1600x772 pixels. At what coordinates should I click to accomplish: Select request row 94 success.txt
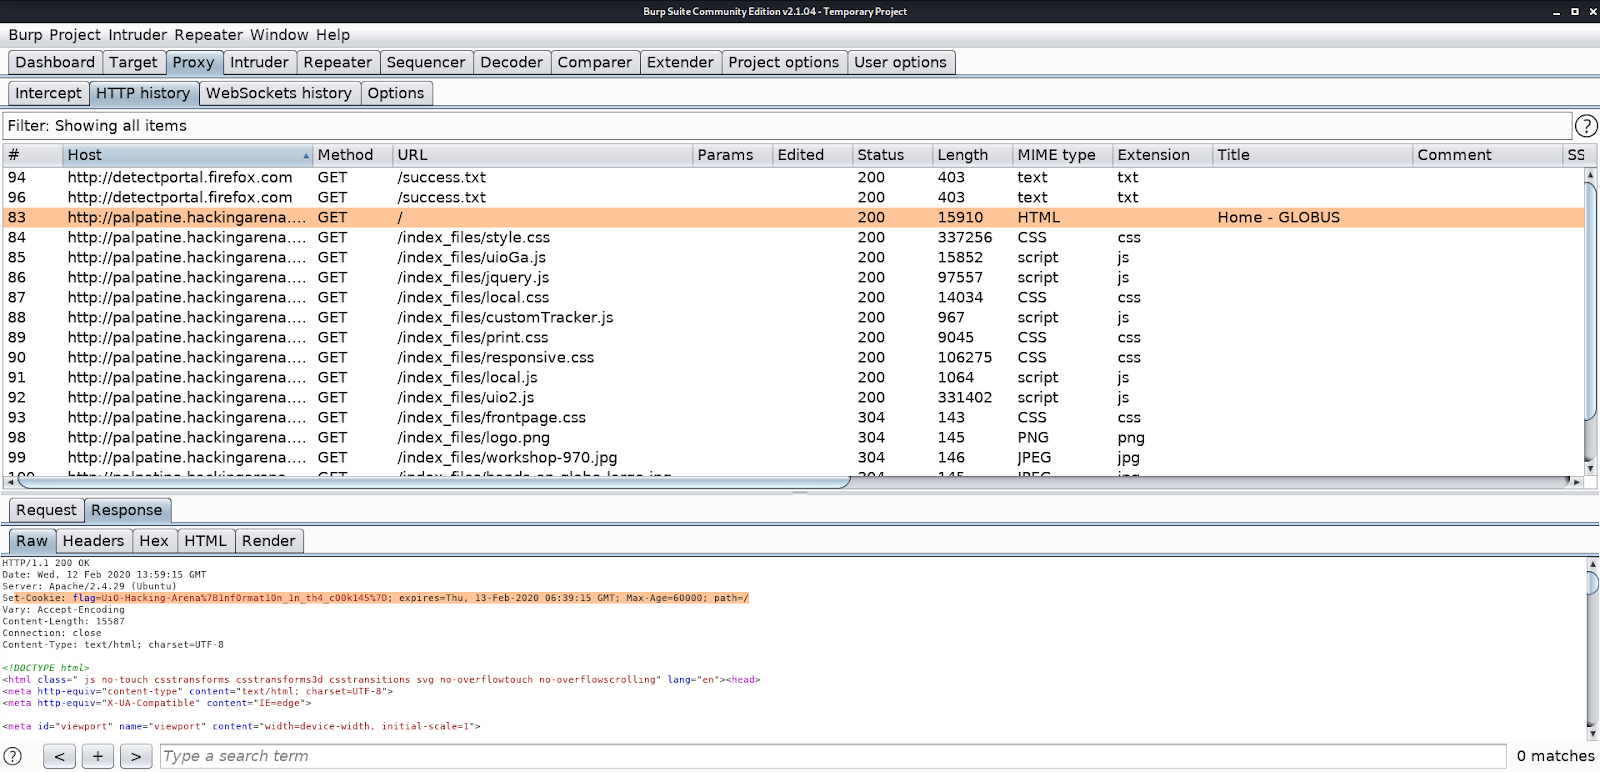pos(794,177)
